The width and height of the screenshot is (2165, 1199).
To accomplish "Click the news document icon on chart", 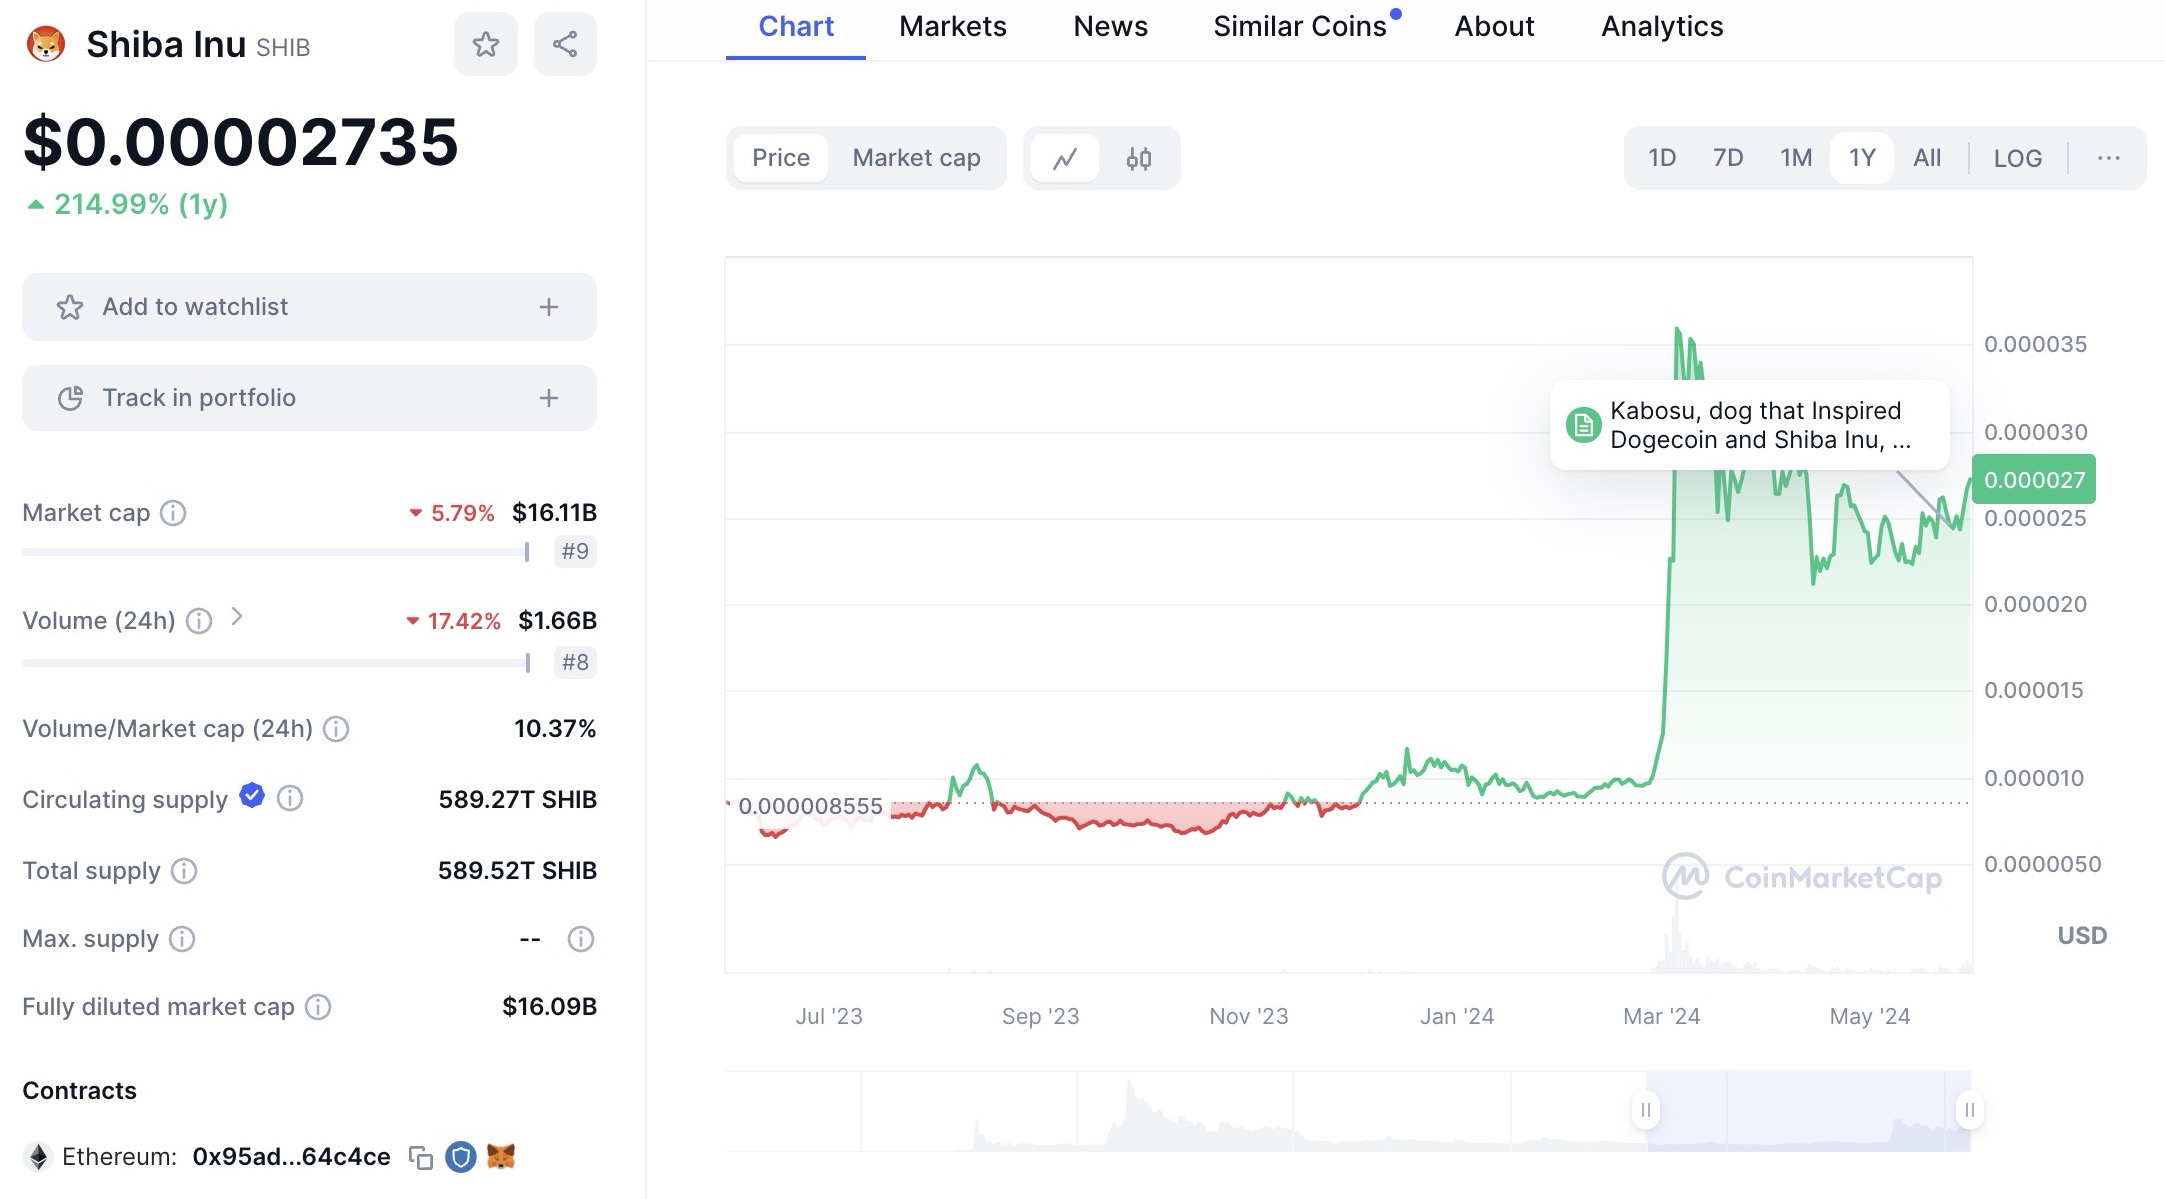I will point(1583,425).
